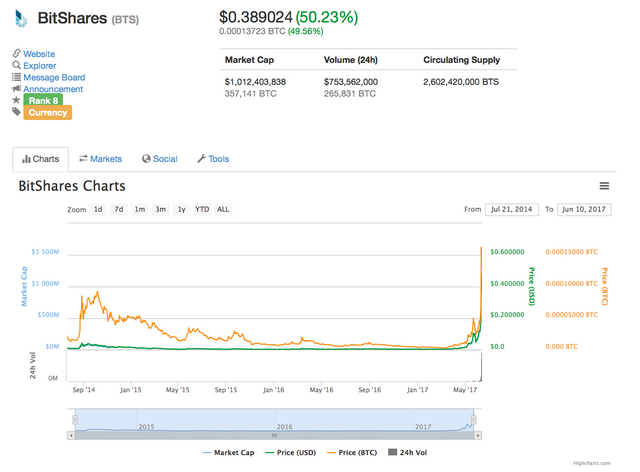Set chart zoom to ALL
The width and height of the screenshot is (640, 472).
pos(223,209)
